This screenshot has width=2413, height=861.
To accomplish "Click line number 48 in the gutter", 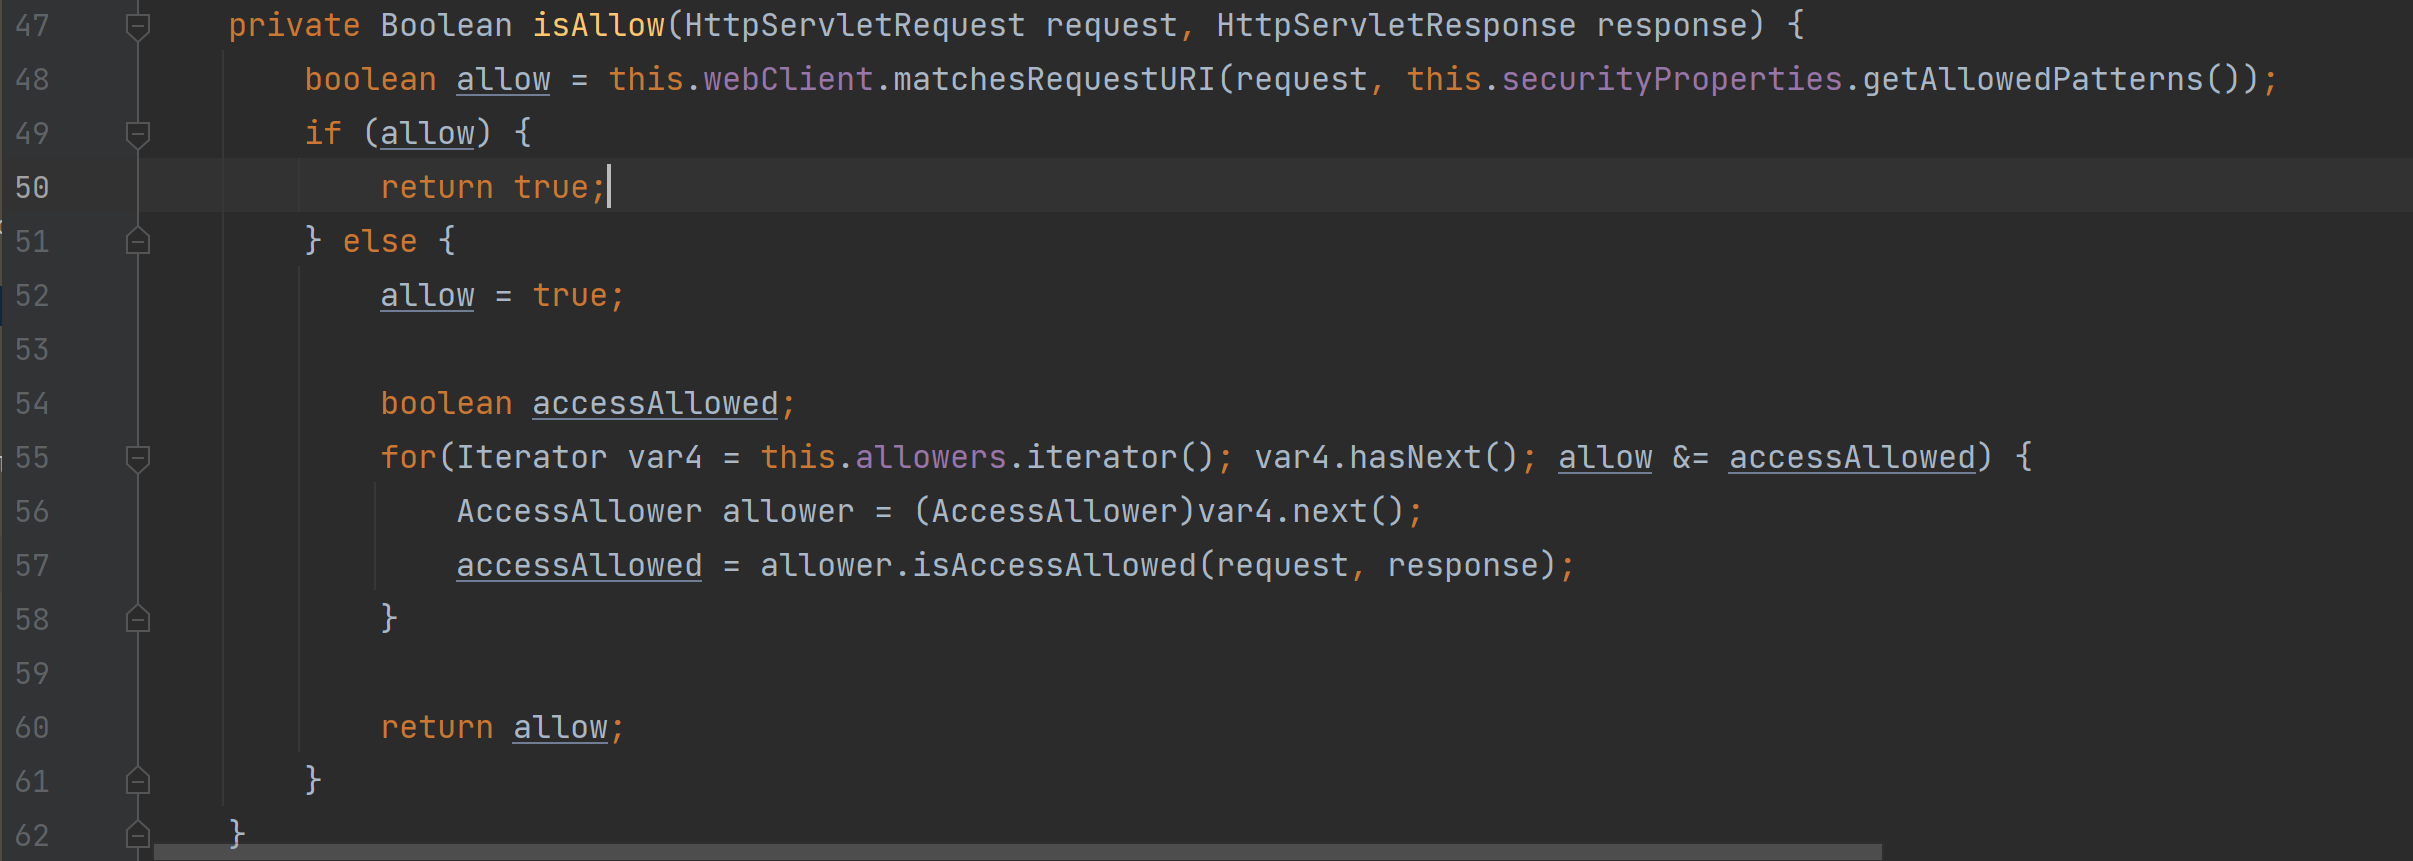I will coord(32,80).
